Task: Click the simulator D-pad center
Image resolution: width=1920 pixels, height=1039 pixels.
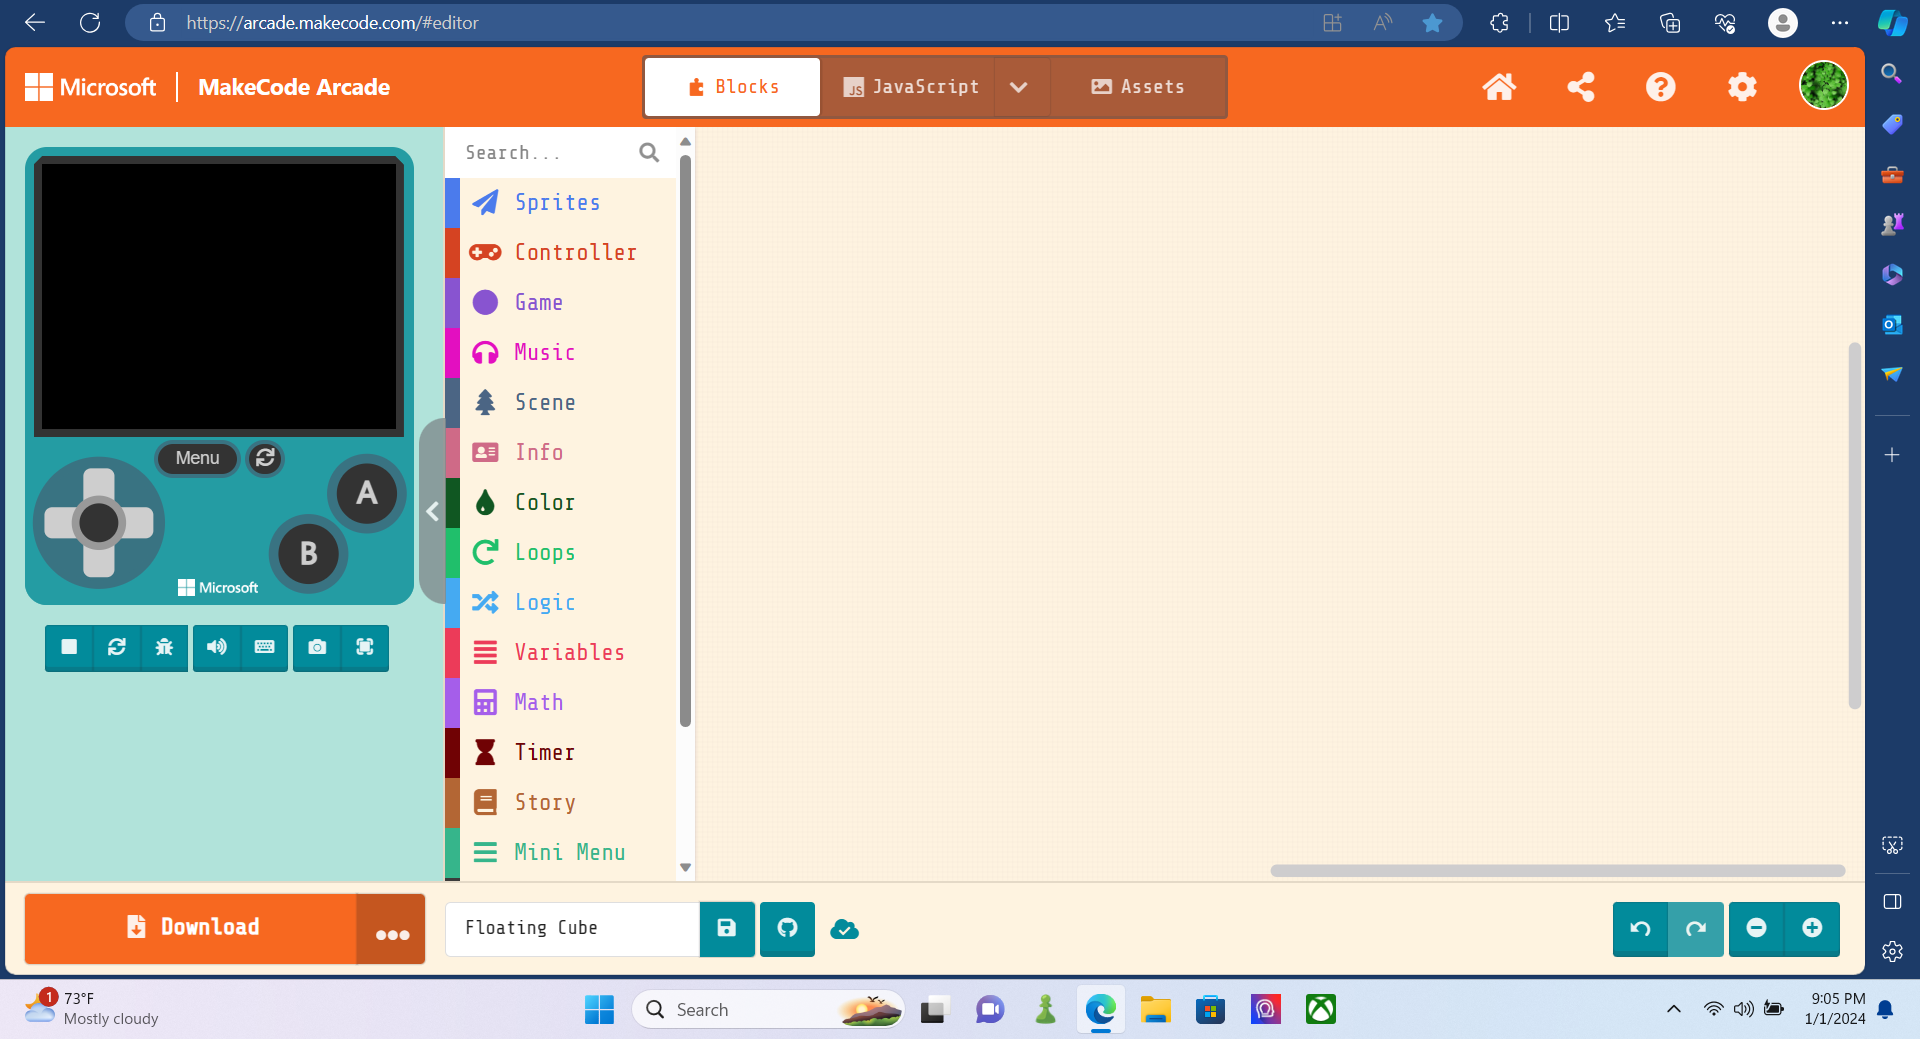Action: (x=98, y=522)
